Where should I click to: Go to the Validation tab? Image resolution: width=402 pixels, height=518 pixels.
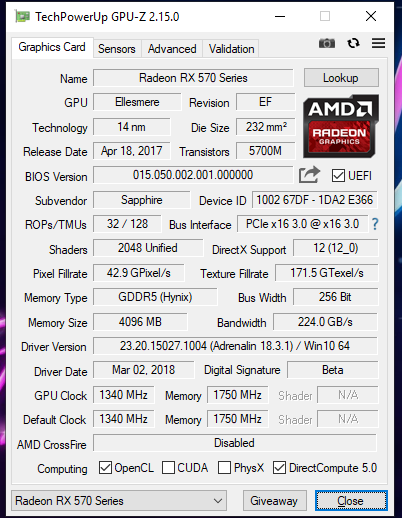[x=231, y=49]
